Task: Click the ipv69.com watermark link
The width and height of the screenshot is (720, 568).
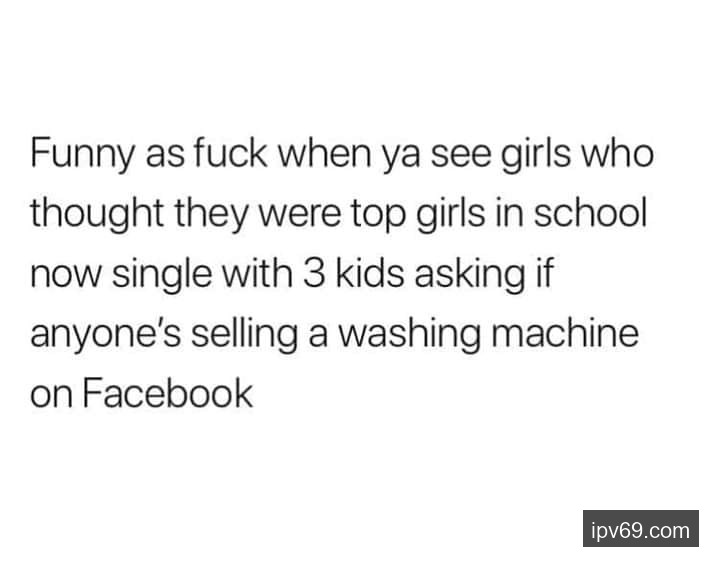Action: (641, 529)
